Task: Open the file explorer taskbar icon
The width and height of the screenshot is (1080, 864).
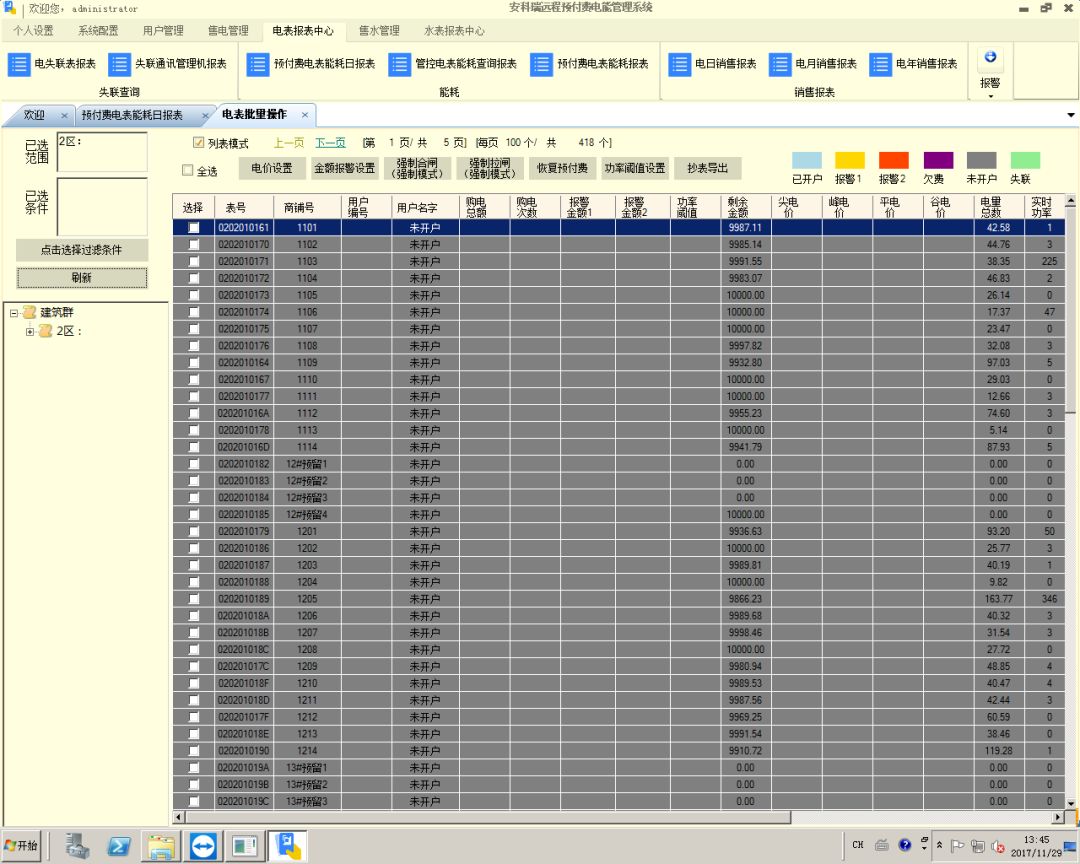Action: 161,845
